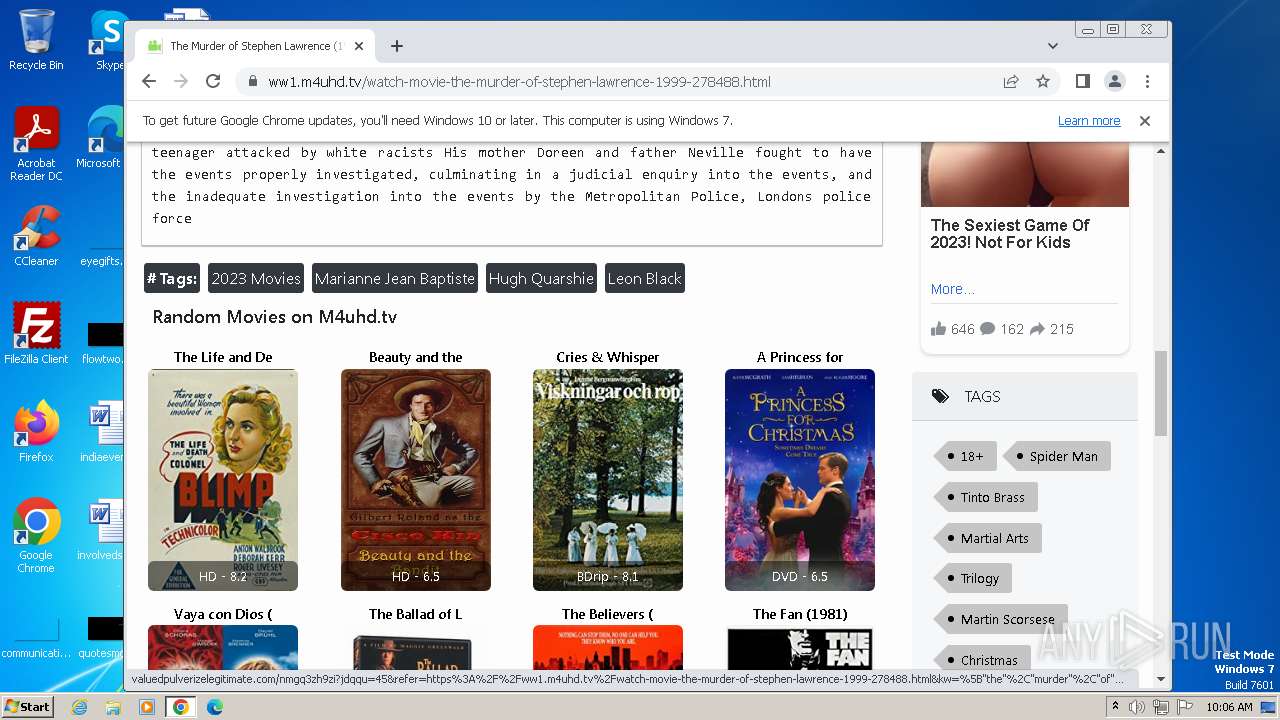Open the 2023 Movies tag
The width and height of the screenshot is (1280, 720).
[256, 279]
